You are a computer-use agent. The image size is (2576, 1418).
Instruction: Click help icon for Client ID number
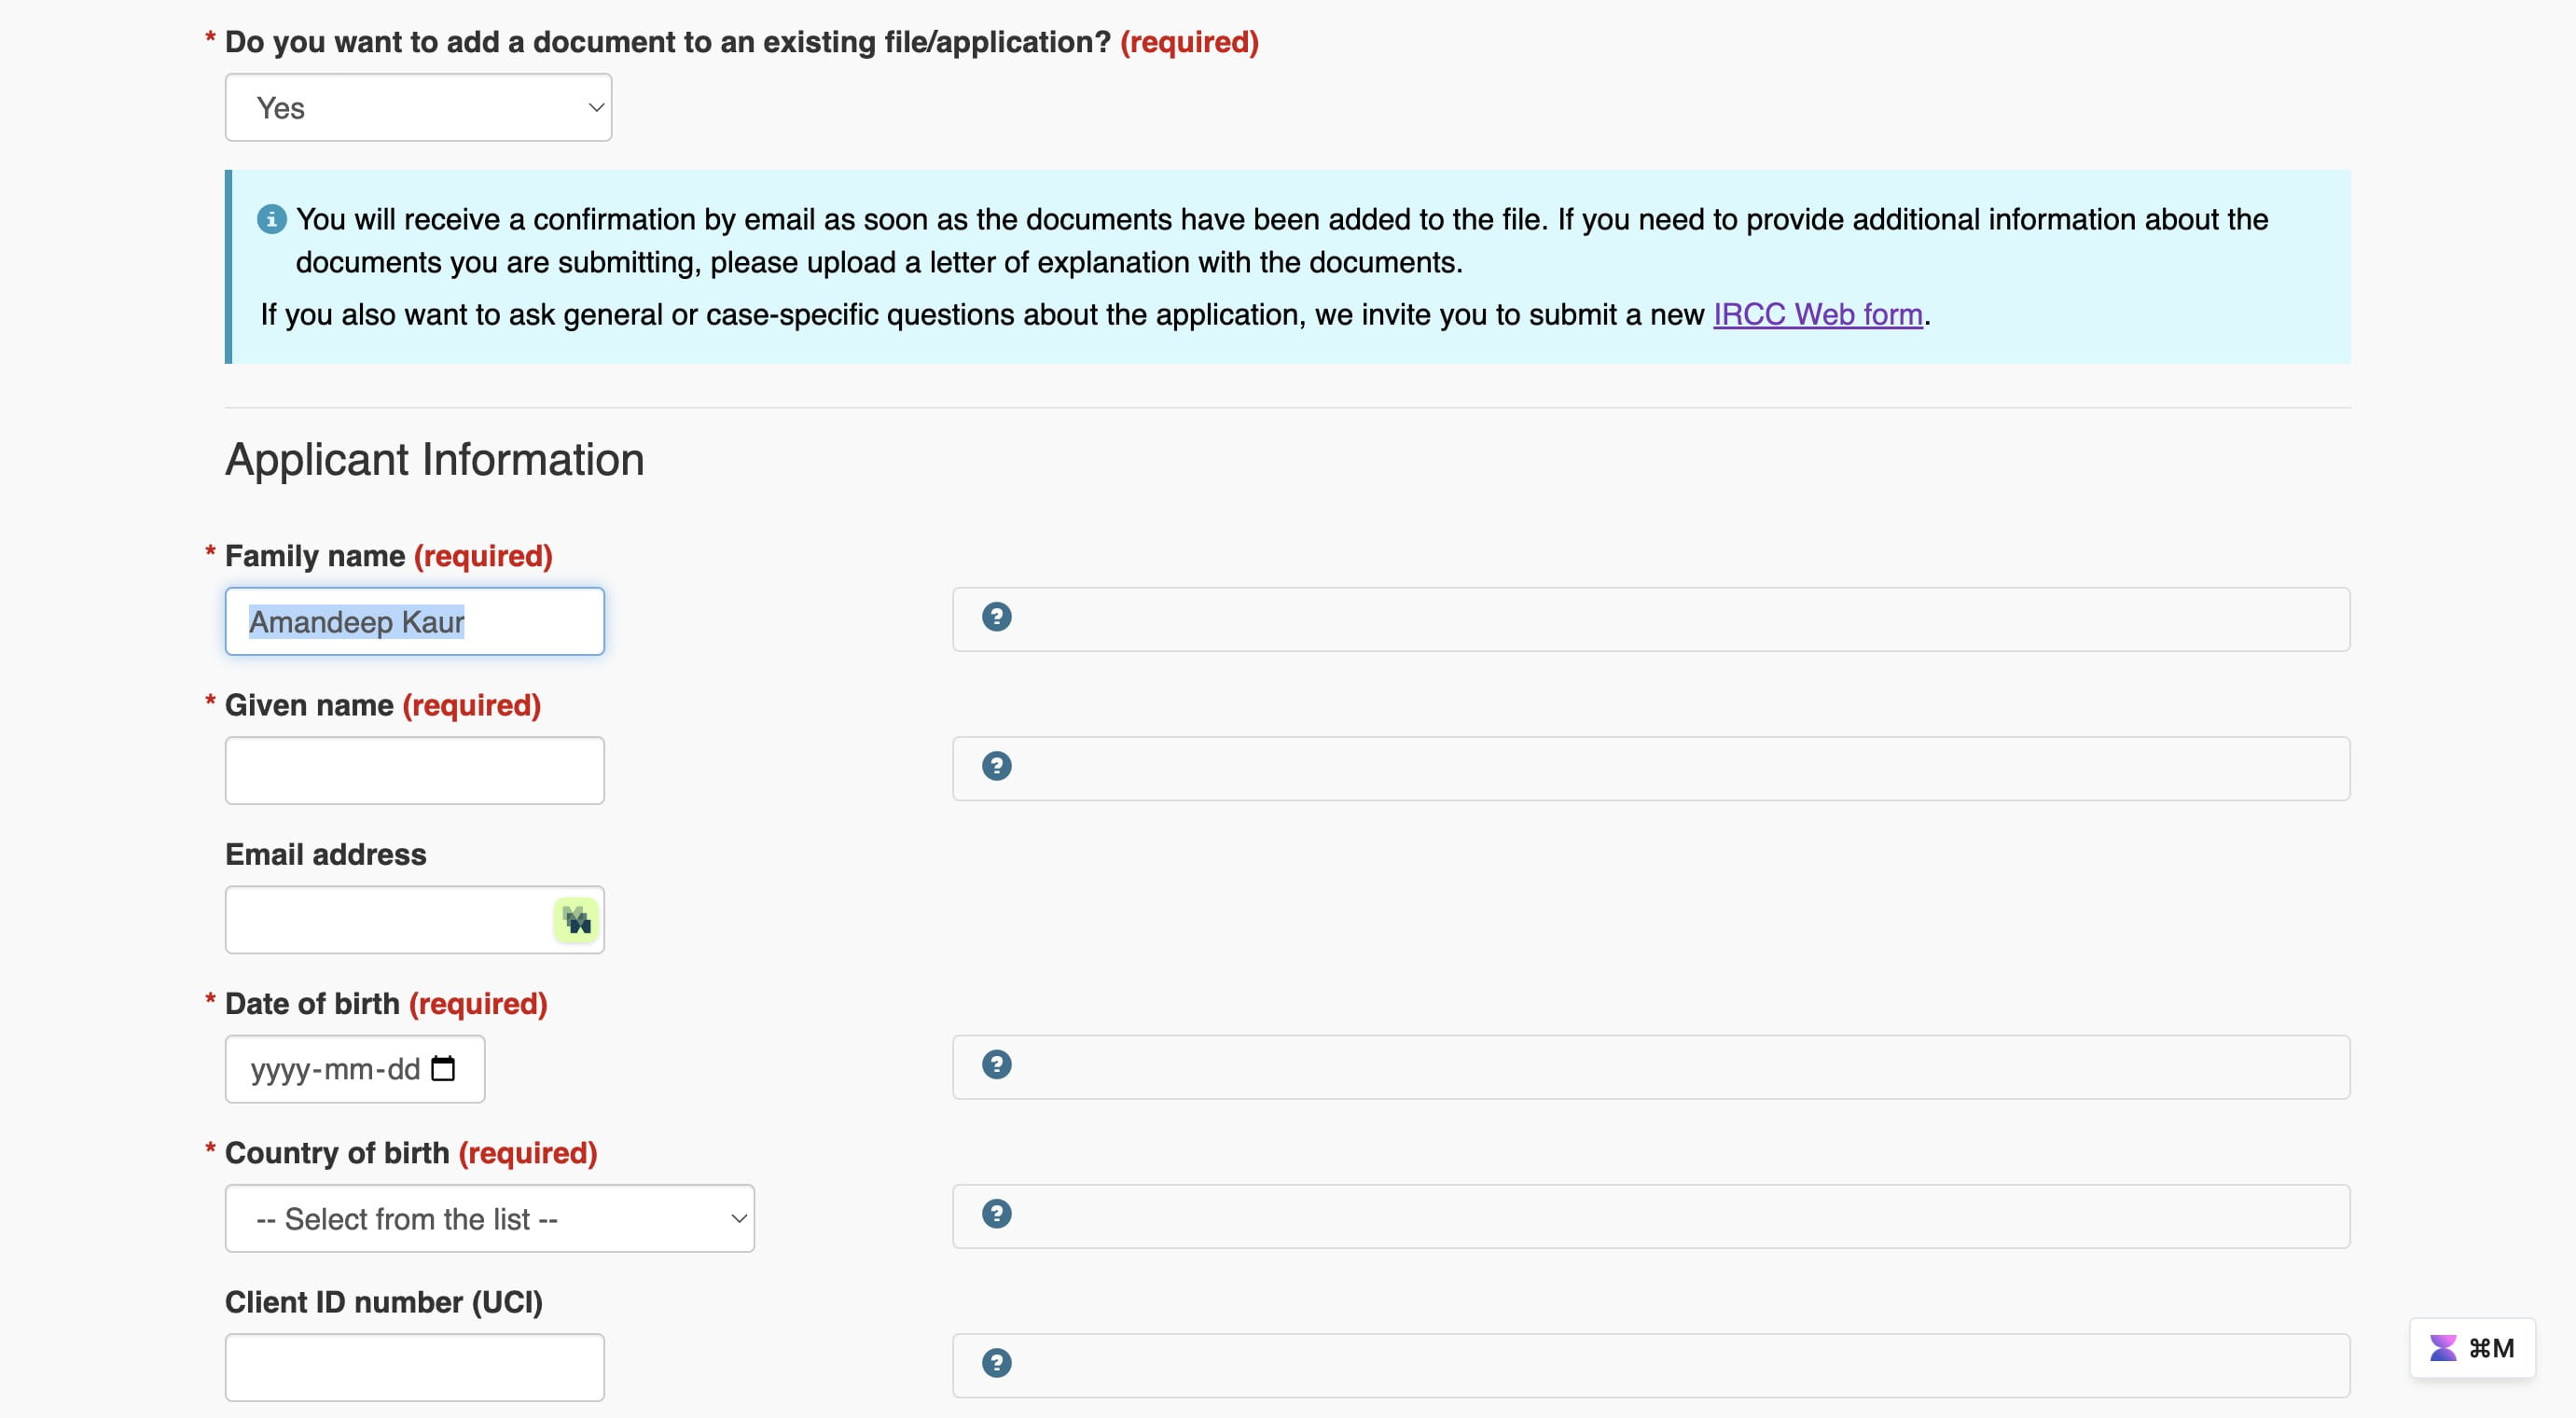tap(996, 1363)
